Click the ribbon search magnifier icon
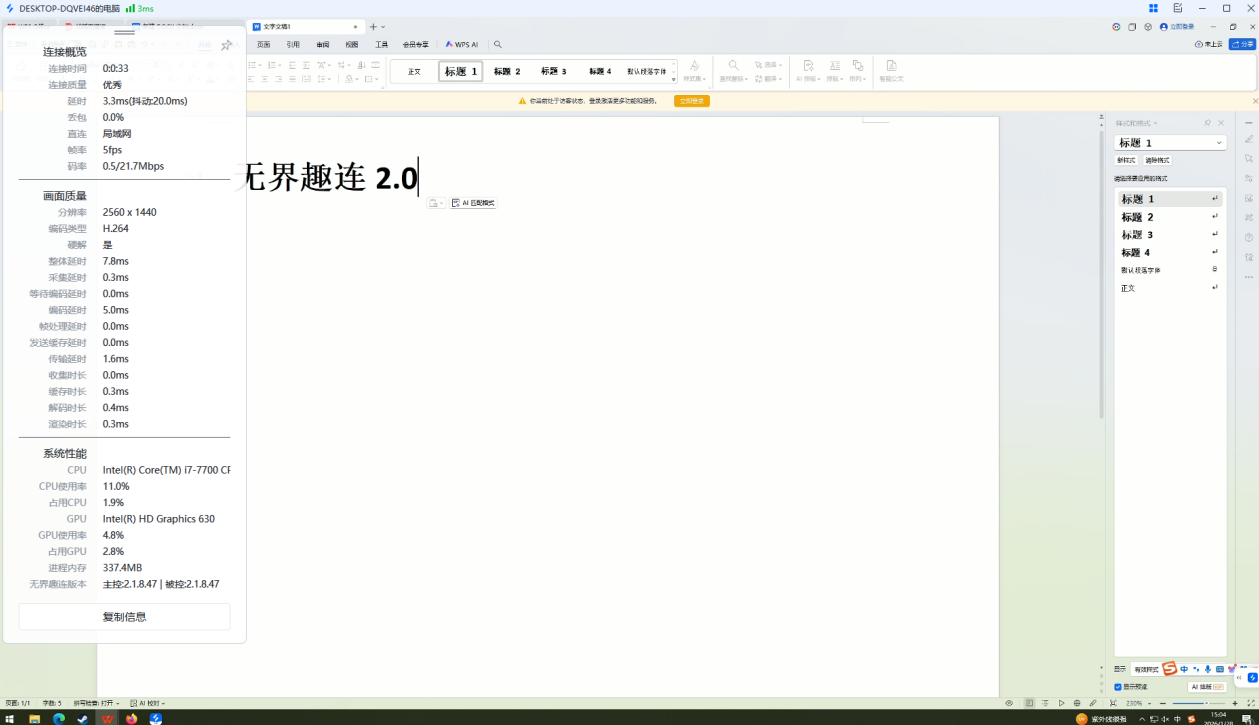 tap(498, 45)
